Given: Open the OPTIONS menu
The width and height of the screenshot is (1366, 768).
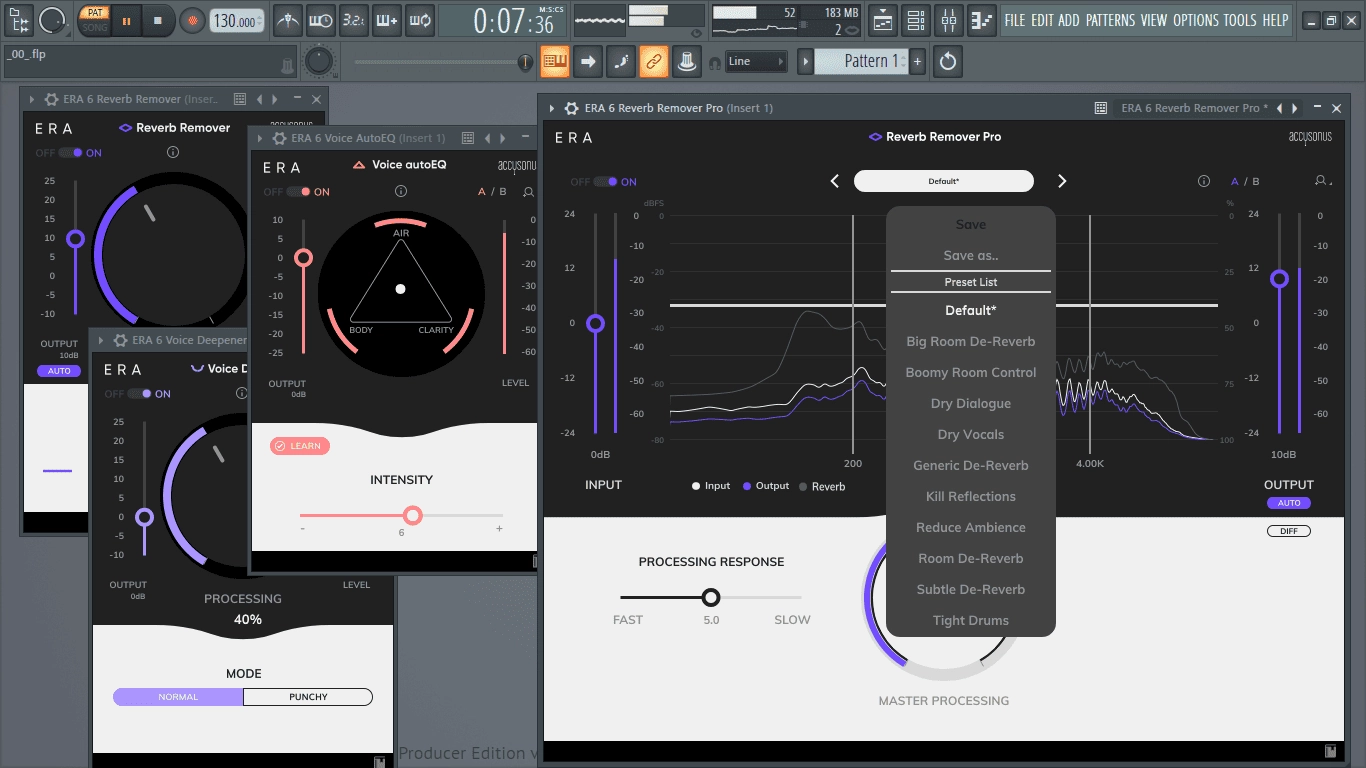Looking at the screenshot, I should click(x=1196, y=20).
